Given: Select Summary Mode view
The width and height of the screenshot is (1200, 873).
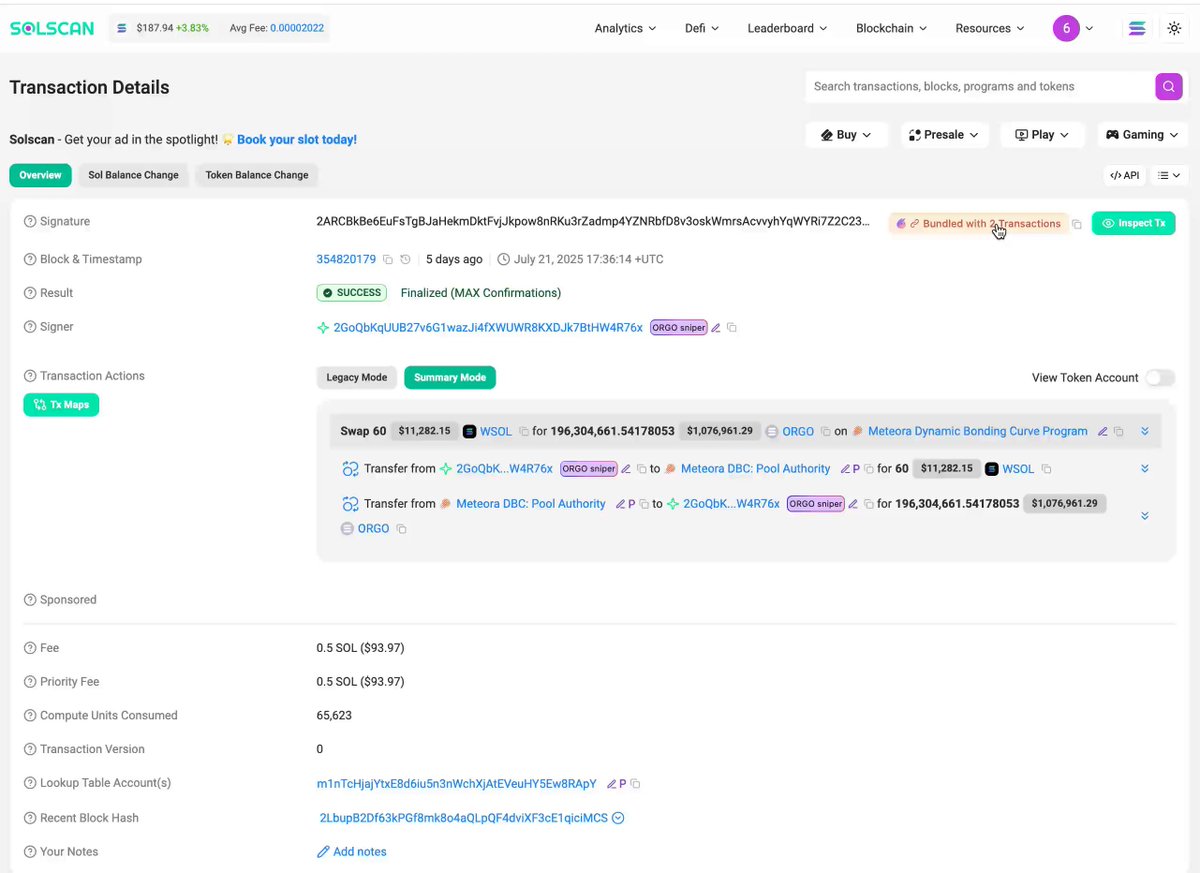Looking at the screenshot, I should pyautogui.click(x=450, y=378).
